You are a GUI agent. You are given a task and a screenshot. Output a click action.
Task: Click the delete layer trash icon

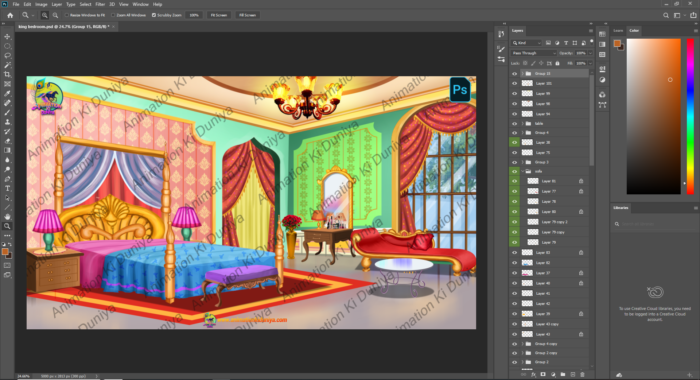(582, 374)
